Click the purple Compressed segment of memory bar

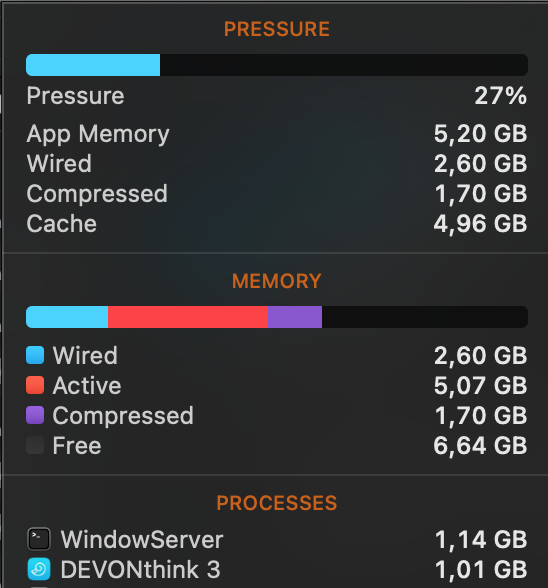295,317
